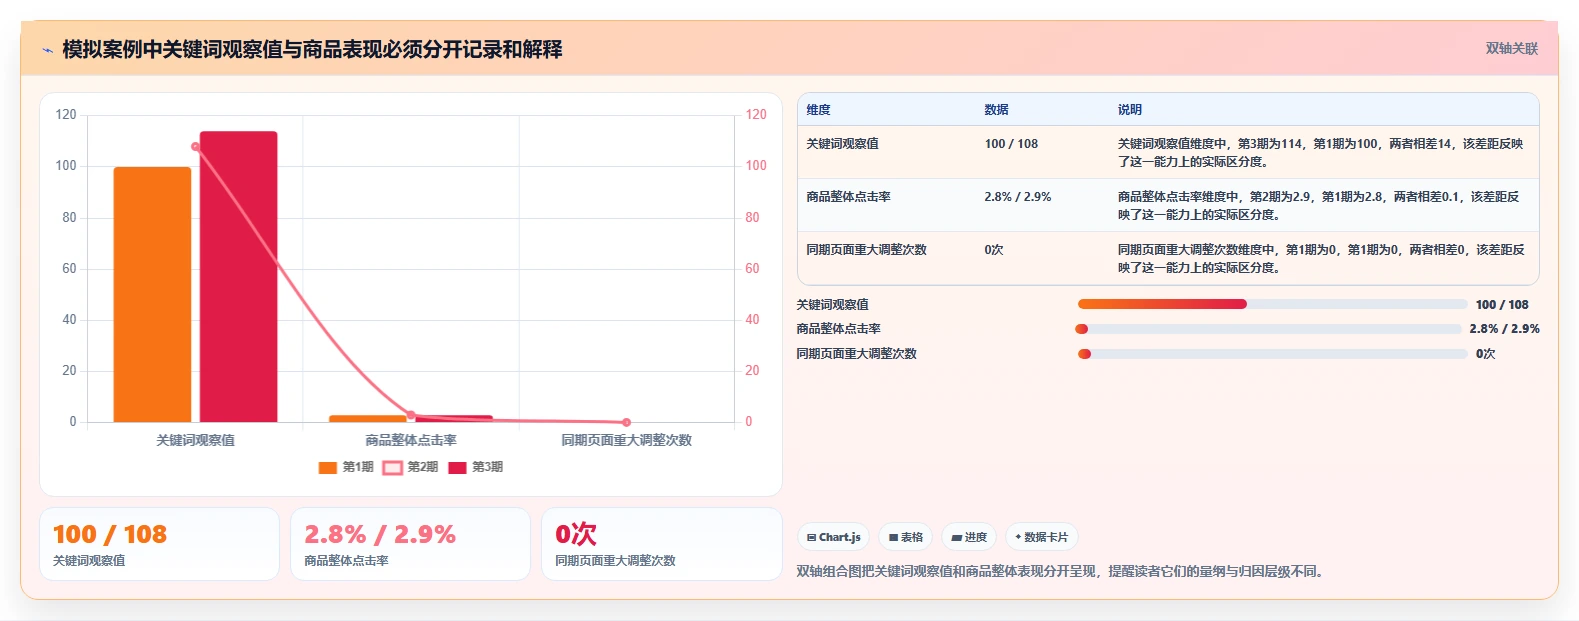
Task: Click the line point at 商品整体点击率
Action: [411, 415]
